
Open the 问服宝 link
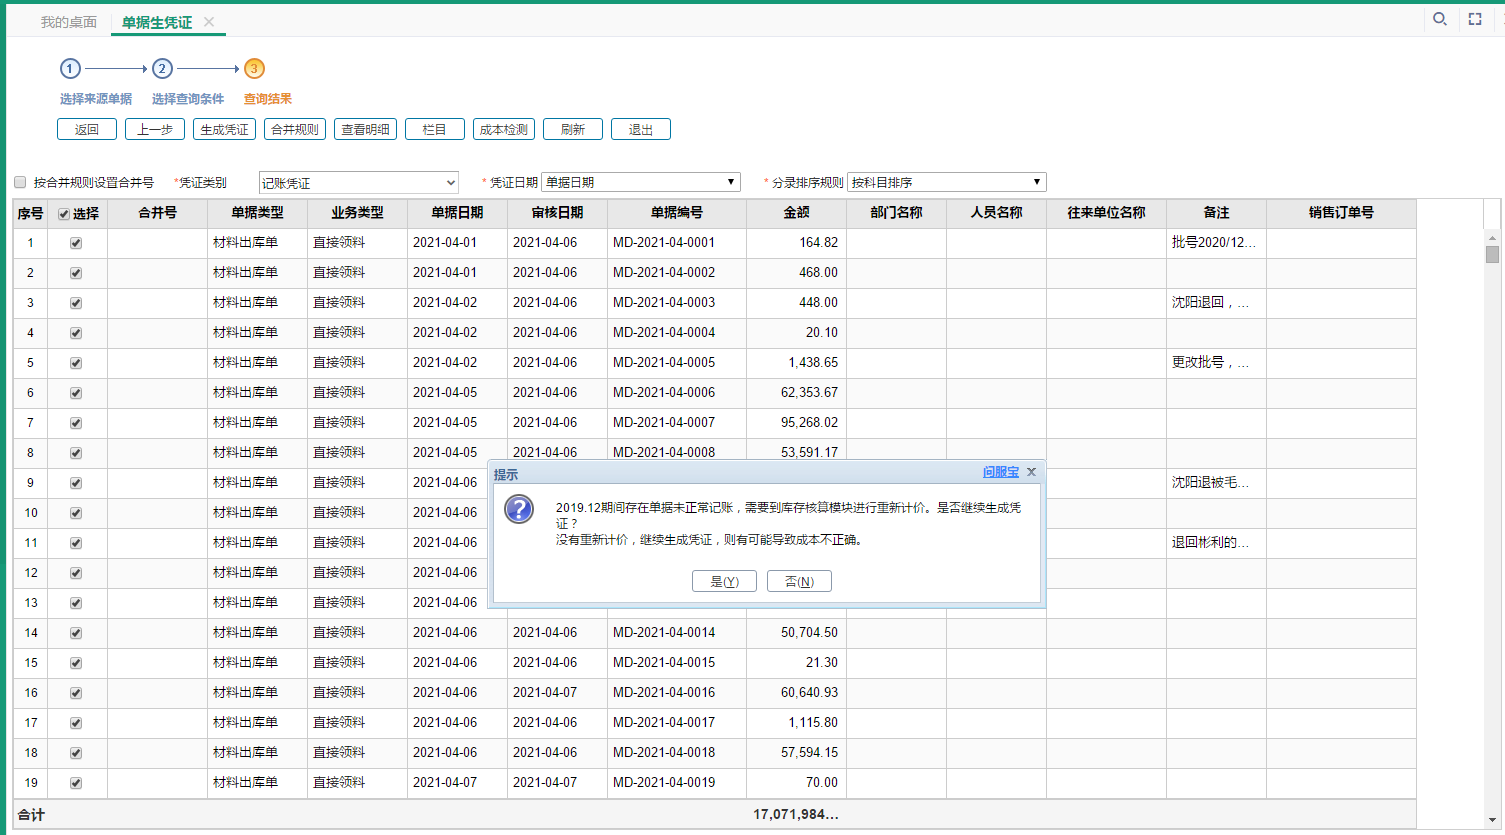pyautogui.click(x=1001, y=472)
